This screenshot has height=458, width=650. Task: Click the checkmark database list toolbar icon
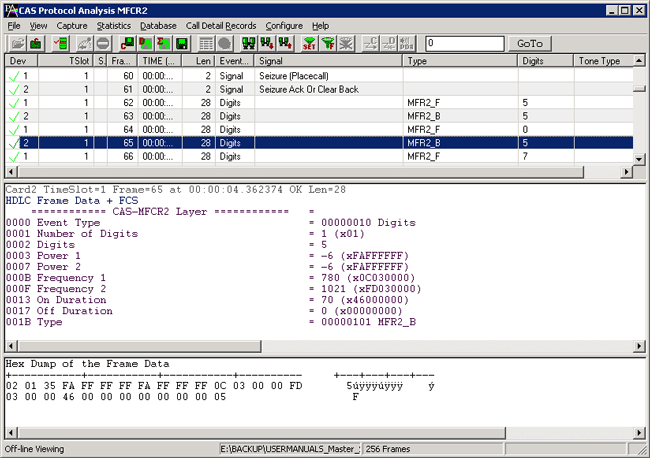pos(61,44)
